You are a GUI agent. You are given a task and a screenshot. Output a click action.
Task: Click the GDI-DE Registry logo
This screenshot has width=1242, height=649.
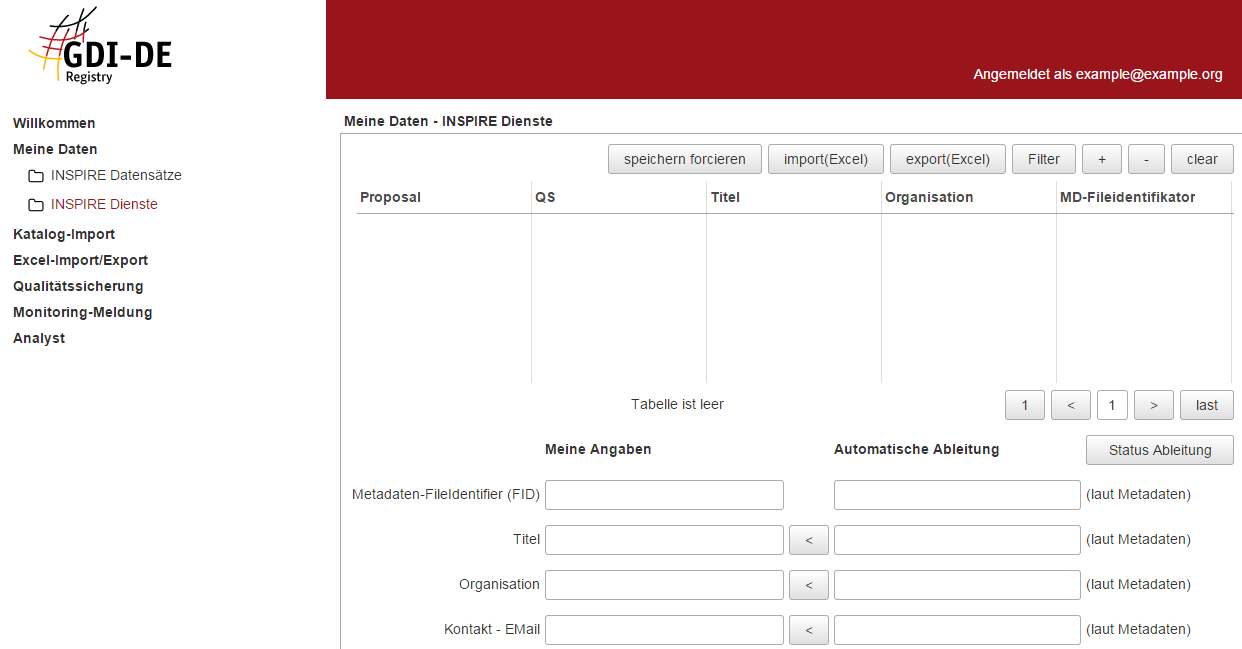click(100, 50)
